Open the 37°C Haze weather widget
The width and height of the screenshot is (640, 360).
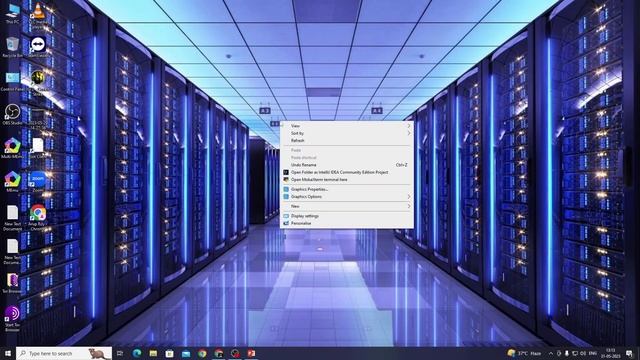coord(524,353)
